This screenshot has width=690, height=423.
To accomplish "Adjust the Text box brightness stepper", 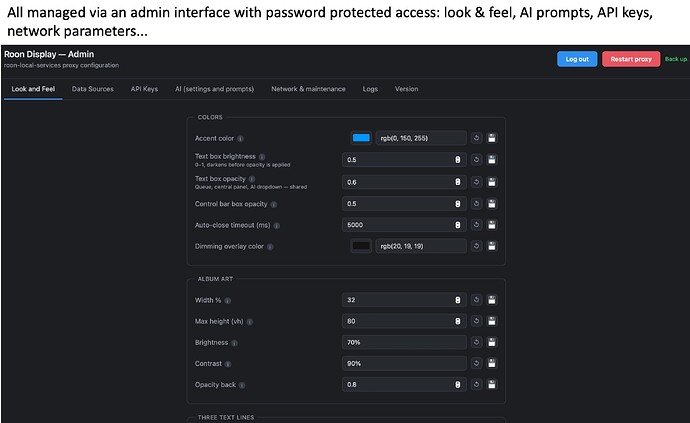I will point(458,160).
